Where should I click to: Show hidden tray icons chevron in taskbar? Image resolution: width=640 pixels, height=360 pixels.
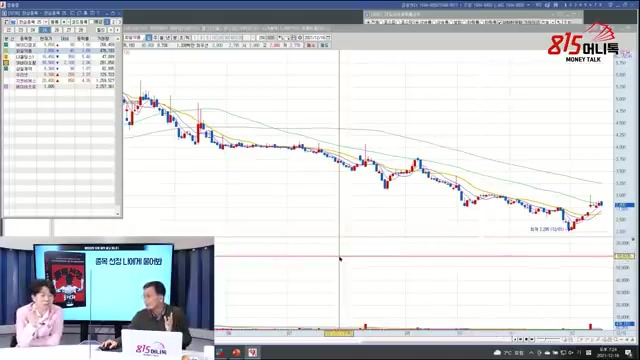(531, 353)
